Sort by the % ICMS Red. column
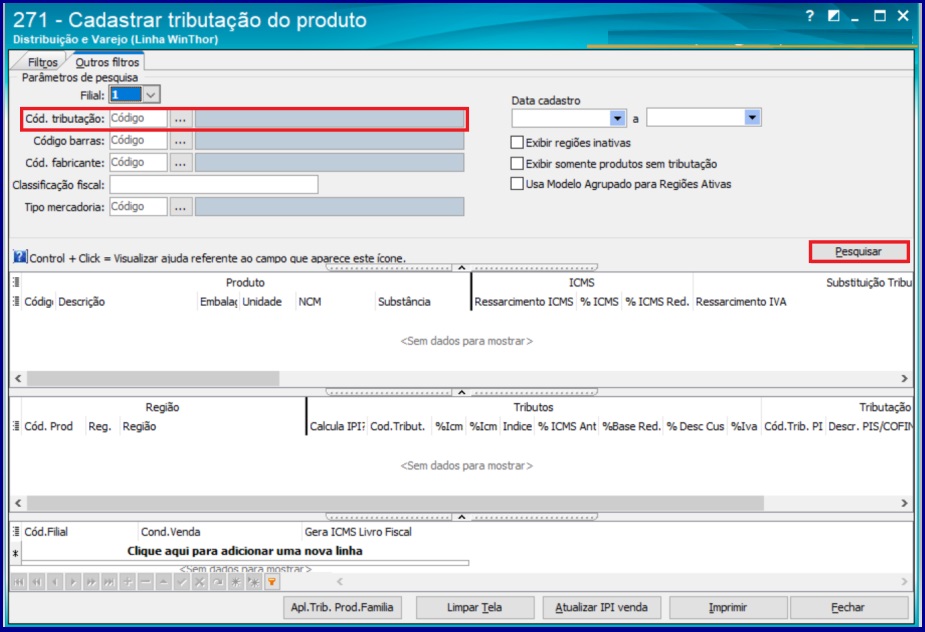Image resolution: width=925 pixels, height=632 pixels. (x=657, y=302)
